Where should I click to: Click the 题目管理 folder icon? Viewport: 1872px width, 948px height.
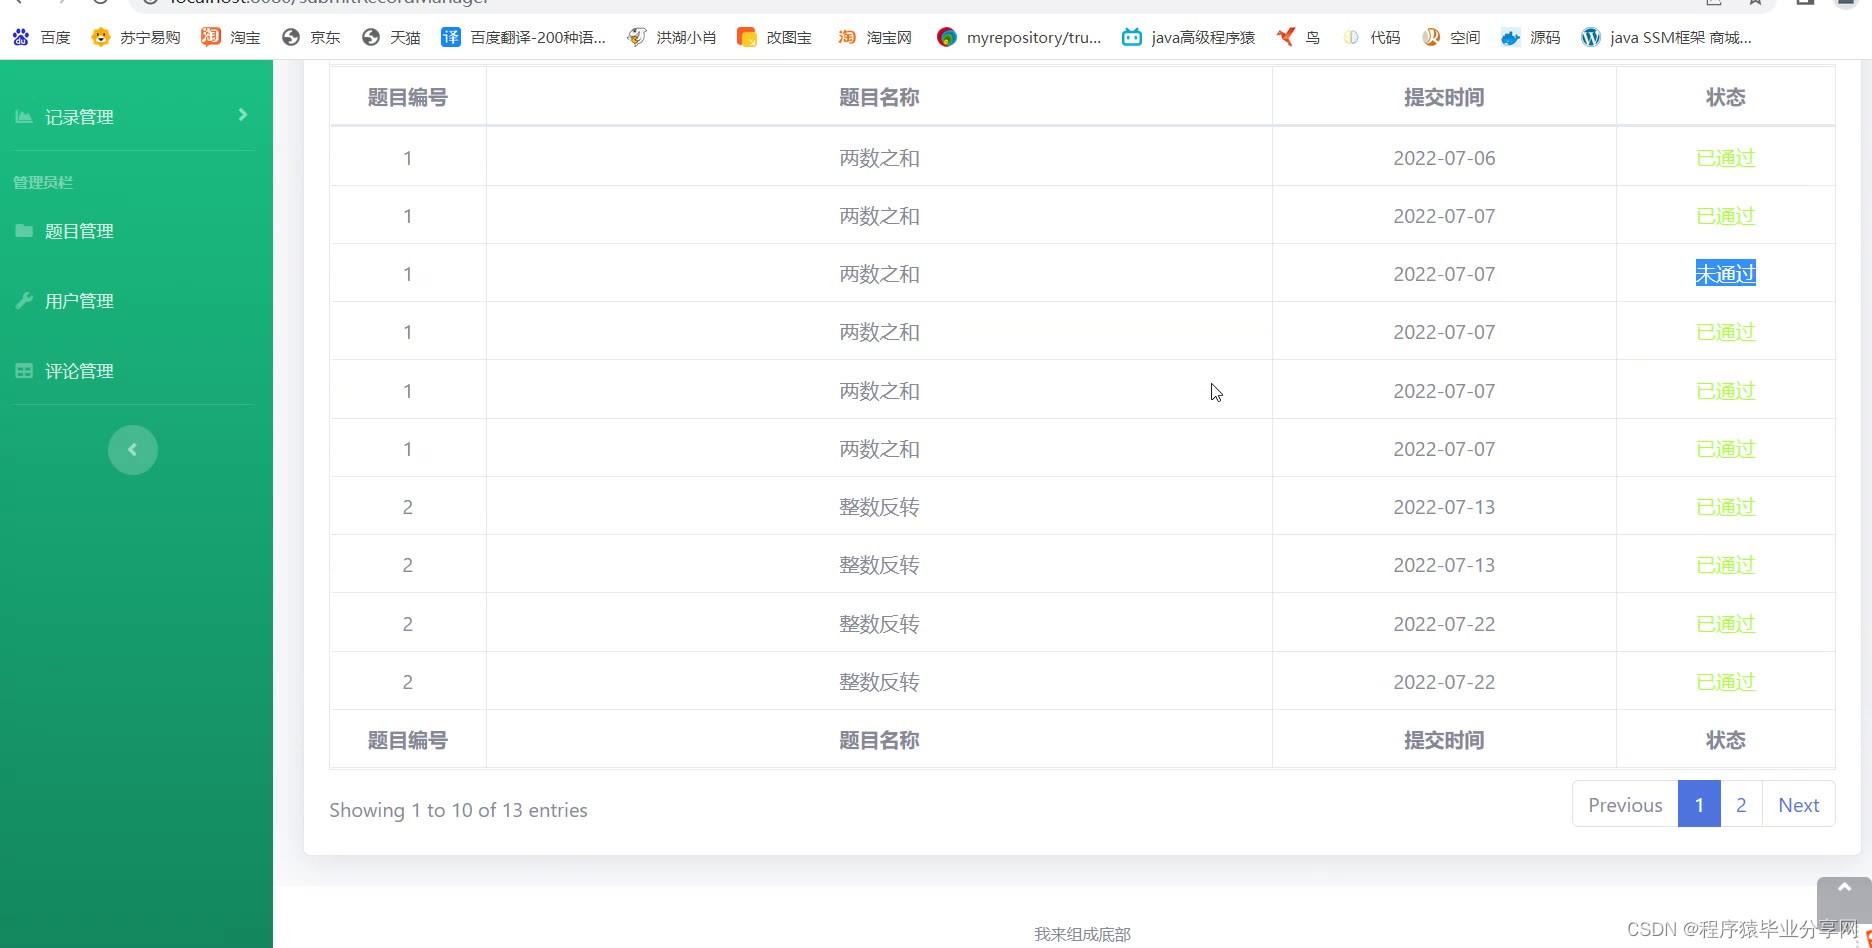coord(24,231)
